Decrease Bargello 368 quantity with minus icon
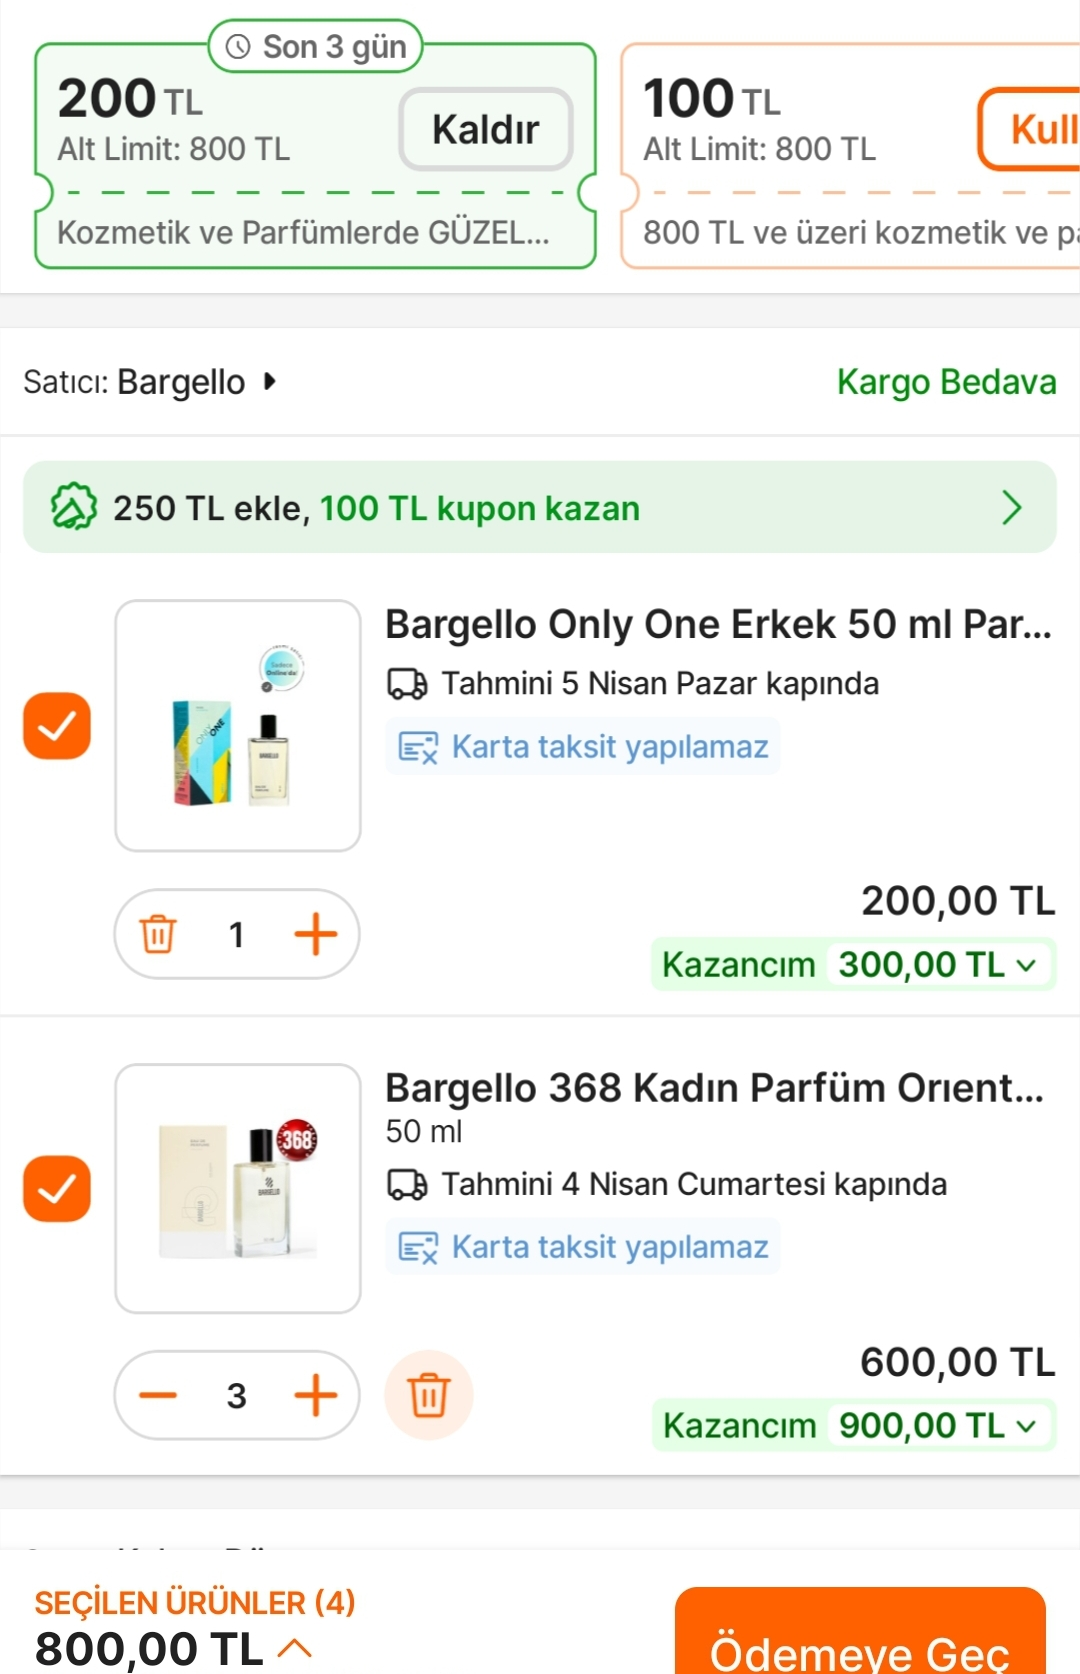The image size is (1080, 1674). (158, 1395)
